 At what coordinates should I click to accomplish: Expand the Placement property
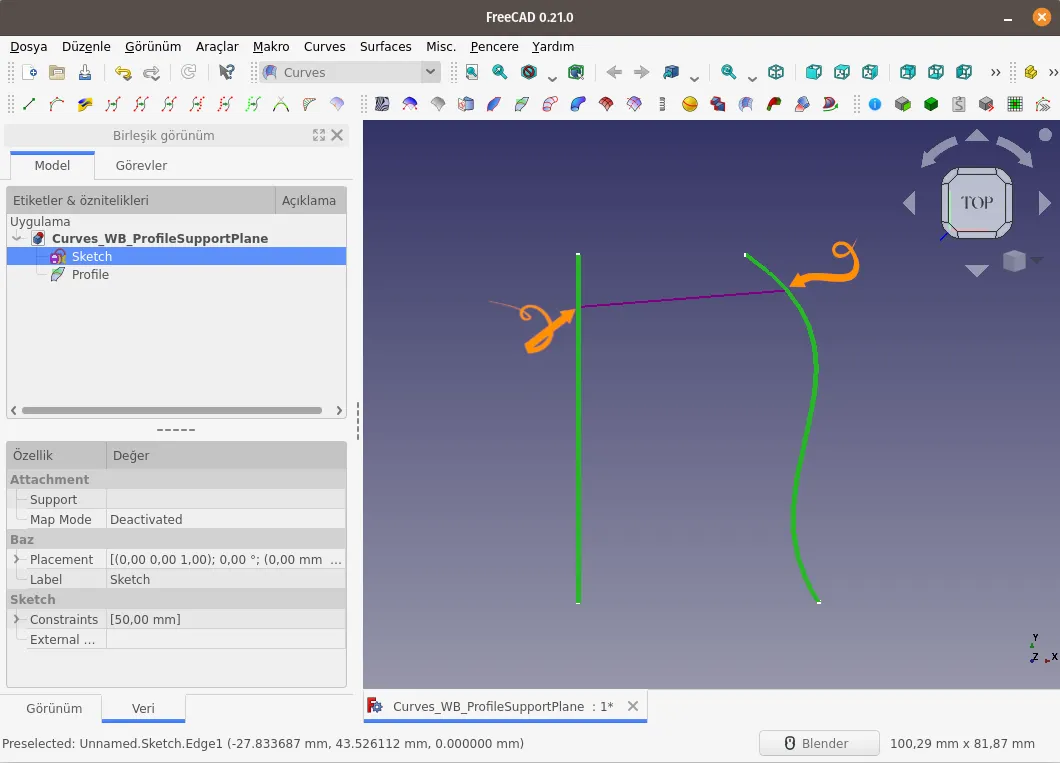pyautogui.click(x=17, y=560)
